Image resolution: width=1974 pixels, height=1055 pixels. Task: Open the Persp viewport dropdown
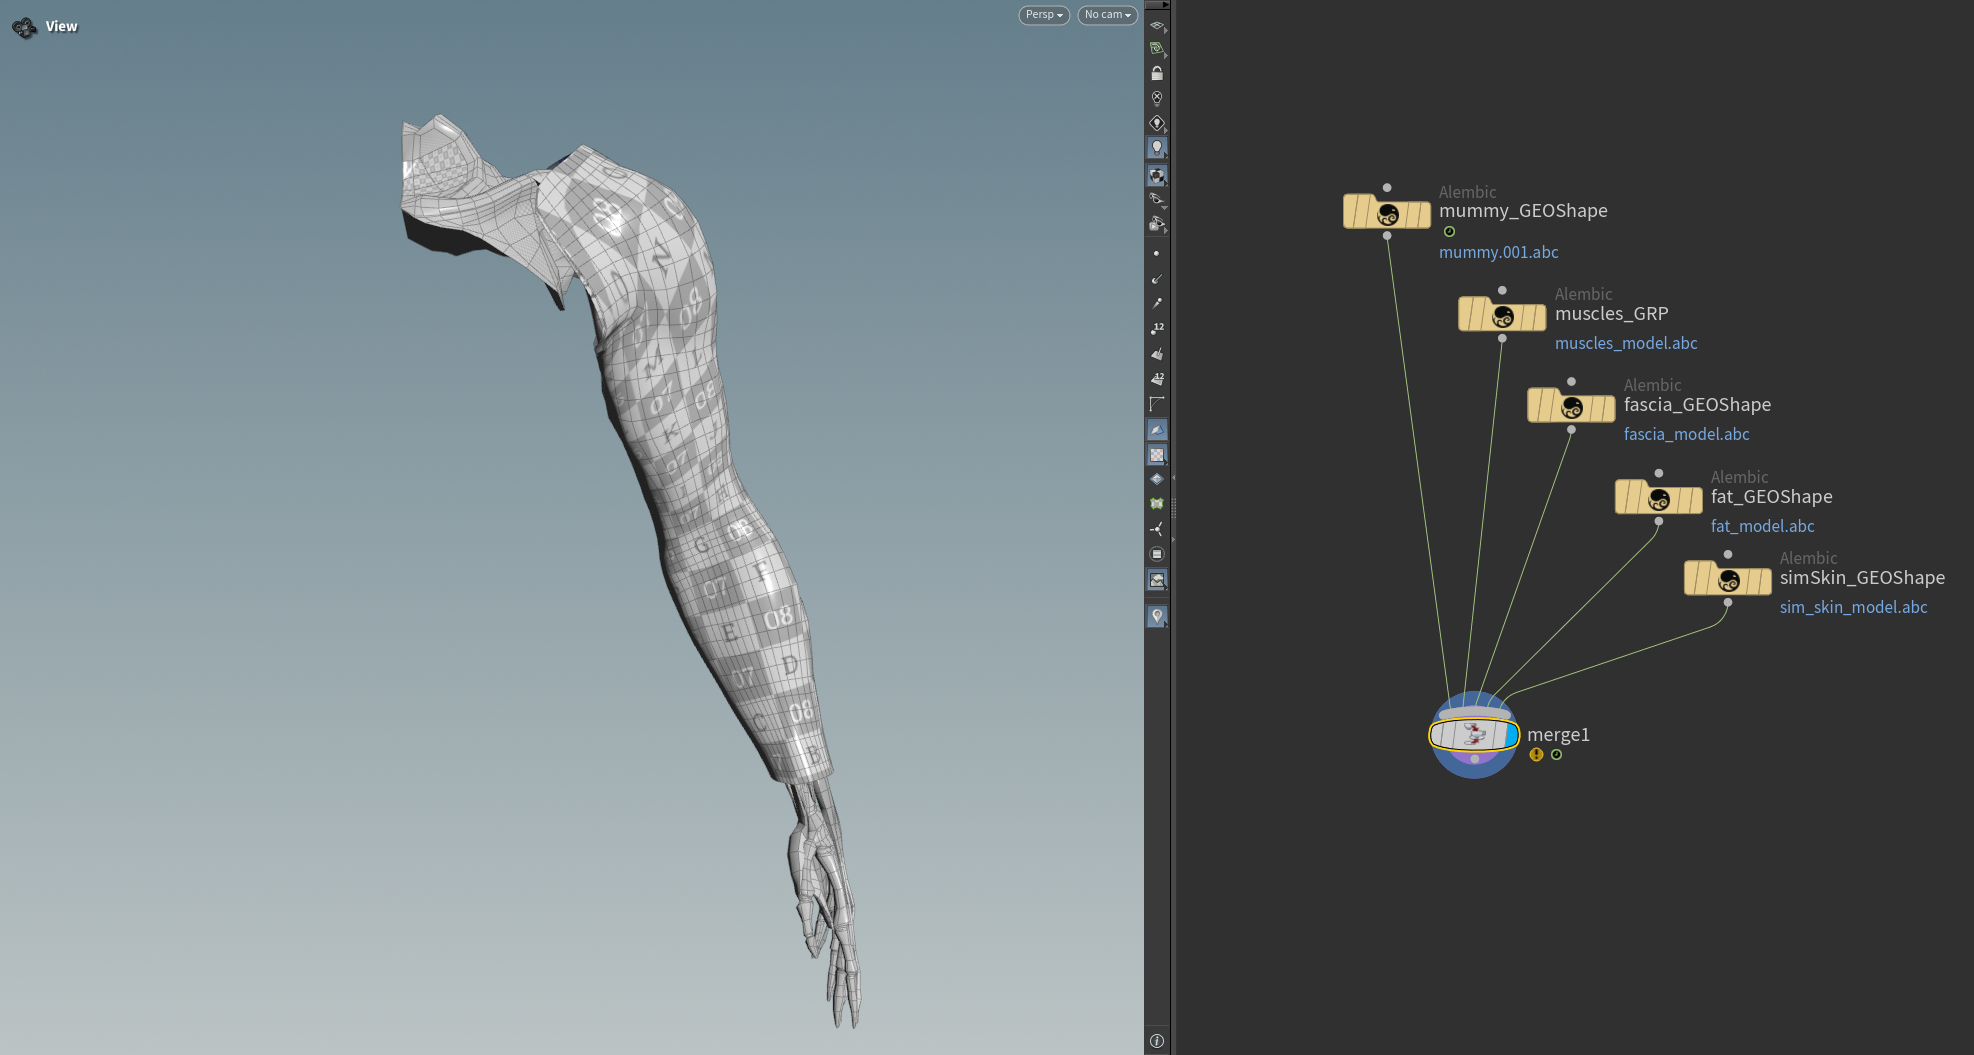tap(1043, 15)
